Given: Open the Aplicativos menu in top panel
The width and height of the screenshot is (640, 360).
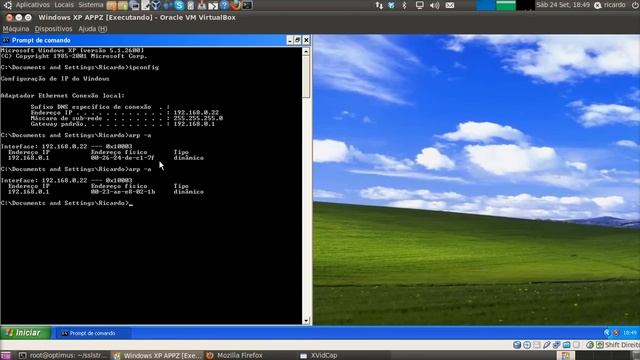Looking at the screenshot, I should 33,5.
